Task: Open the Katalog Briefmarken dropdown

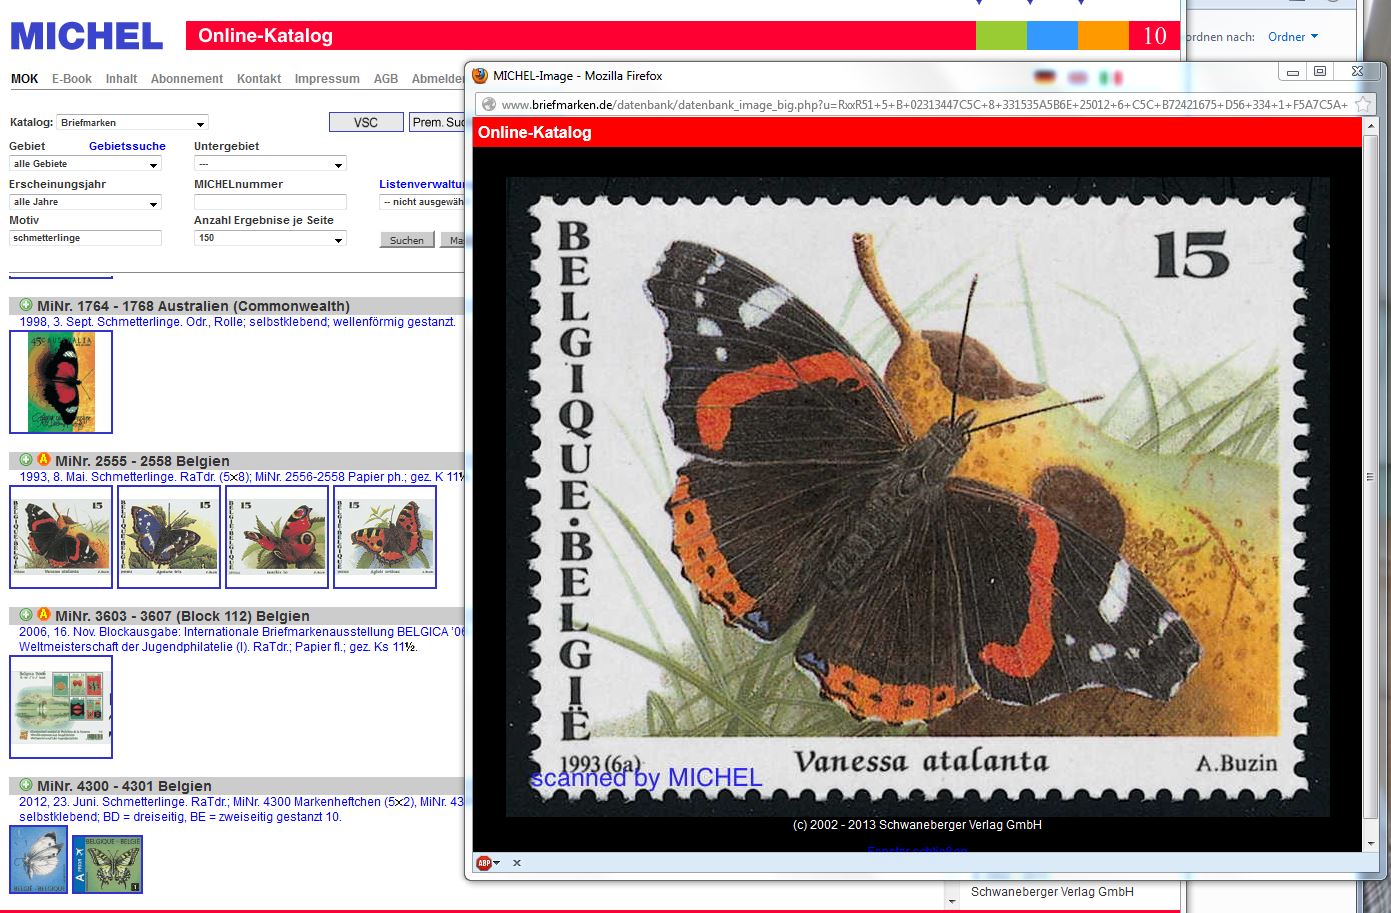Action: [132, 123]
